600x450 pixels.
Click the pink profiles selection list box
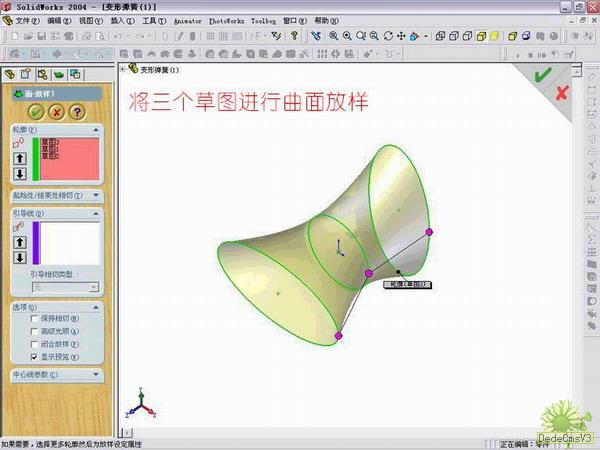click(69, 158)
